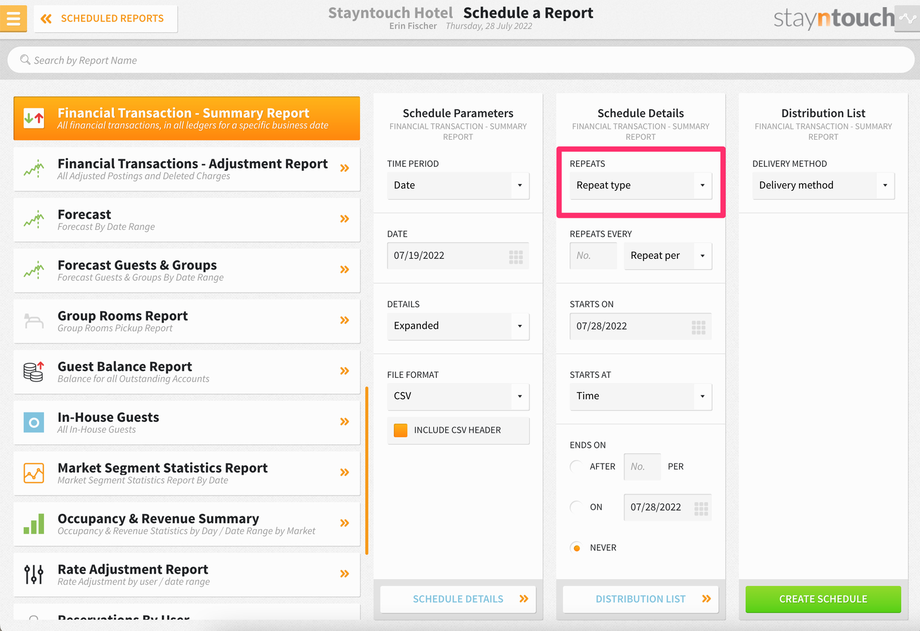Click the green Create Schedule button

[x=823, y=599]
